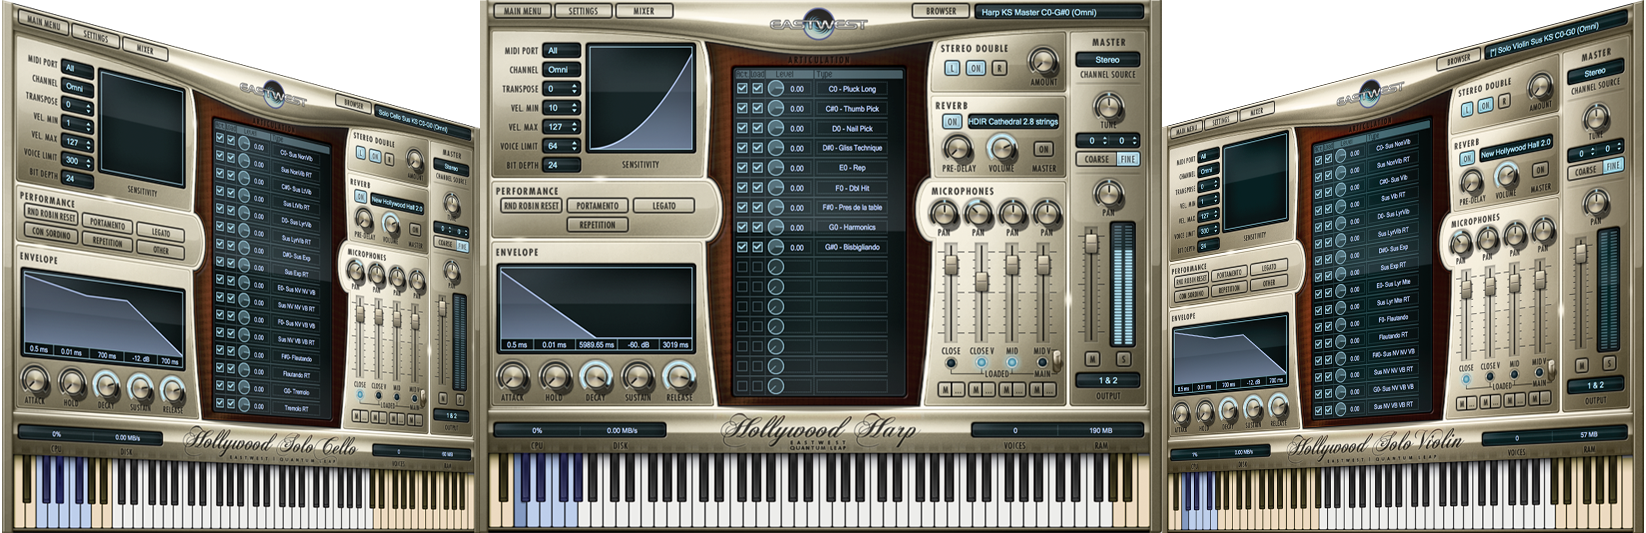Open the instrument selector Harp KS Master C0-G#0
Image resolution: width=1646 pixels, height=533 pixels.
point(1060,12)
